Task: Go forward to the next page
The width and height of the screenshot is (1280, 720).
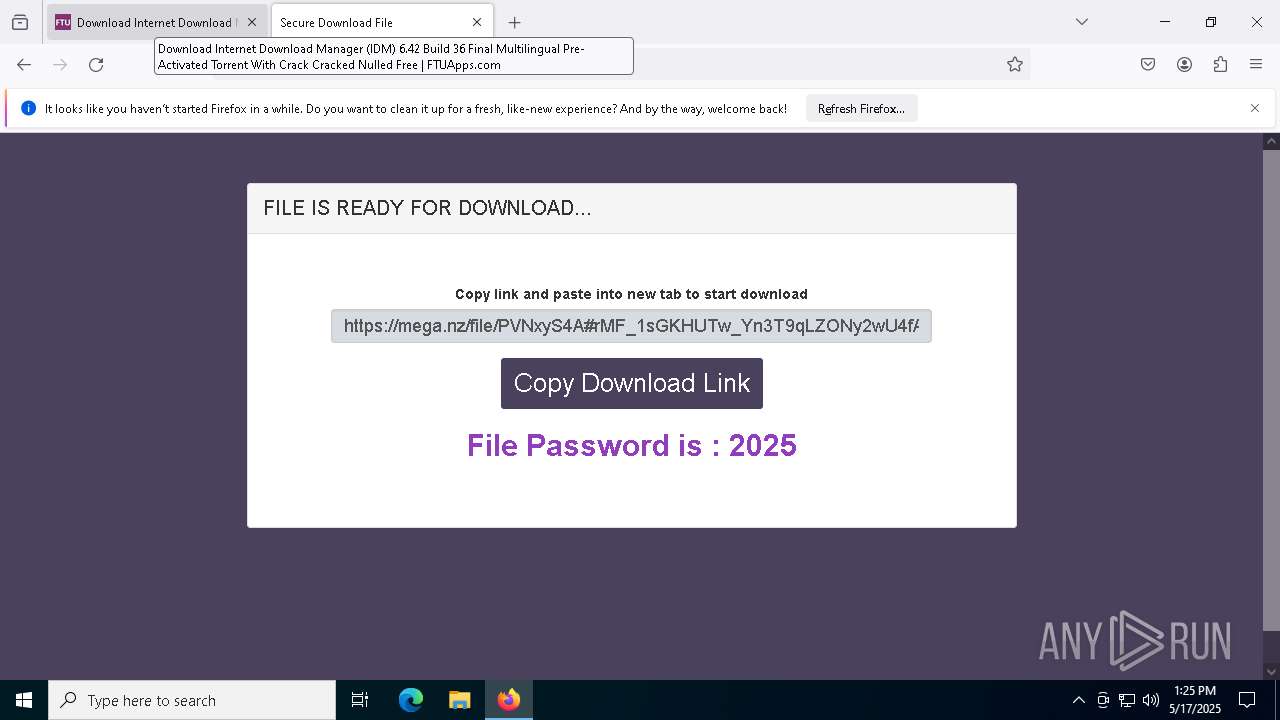Action: 60,64
